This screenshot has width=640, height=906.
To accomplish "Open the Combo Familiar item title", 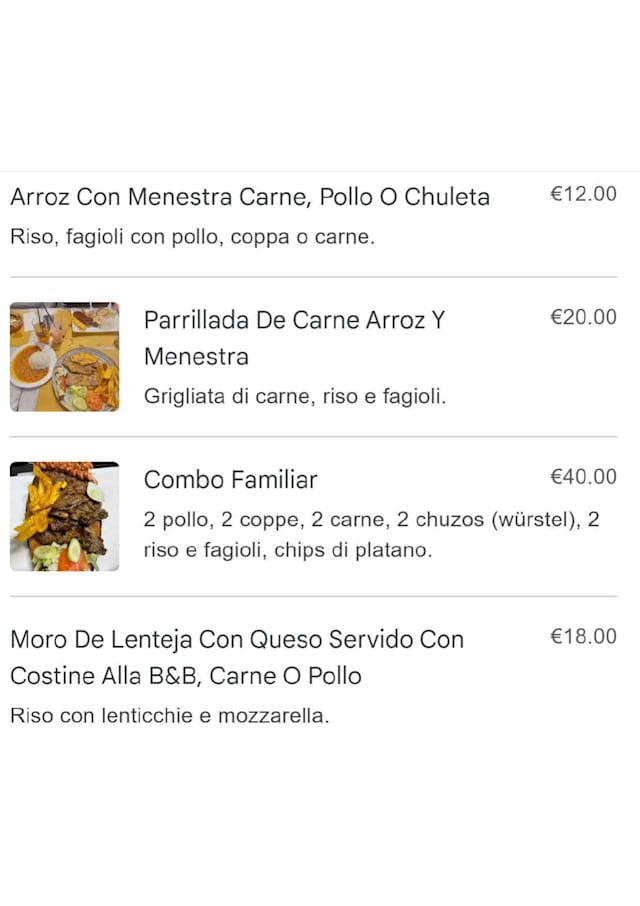I will 230,480.
